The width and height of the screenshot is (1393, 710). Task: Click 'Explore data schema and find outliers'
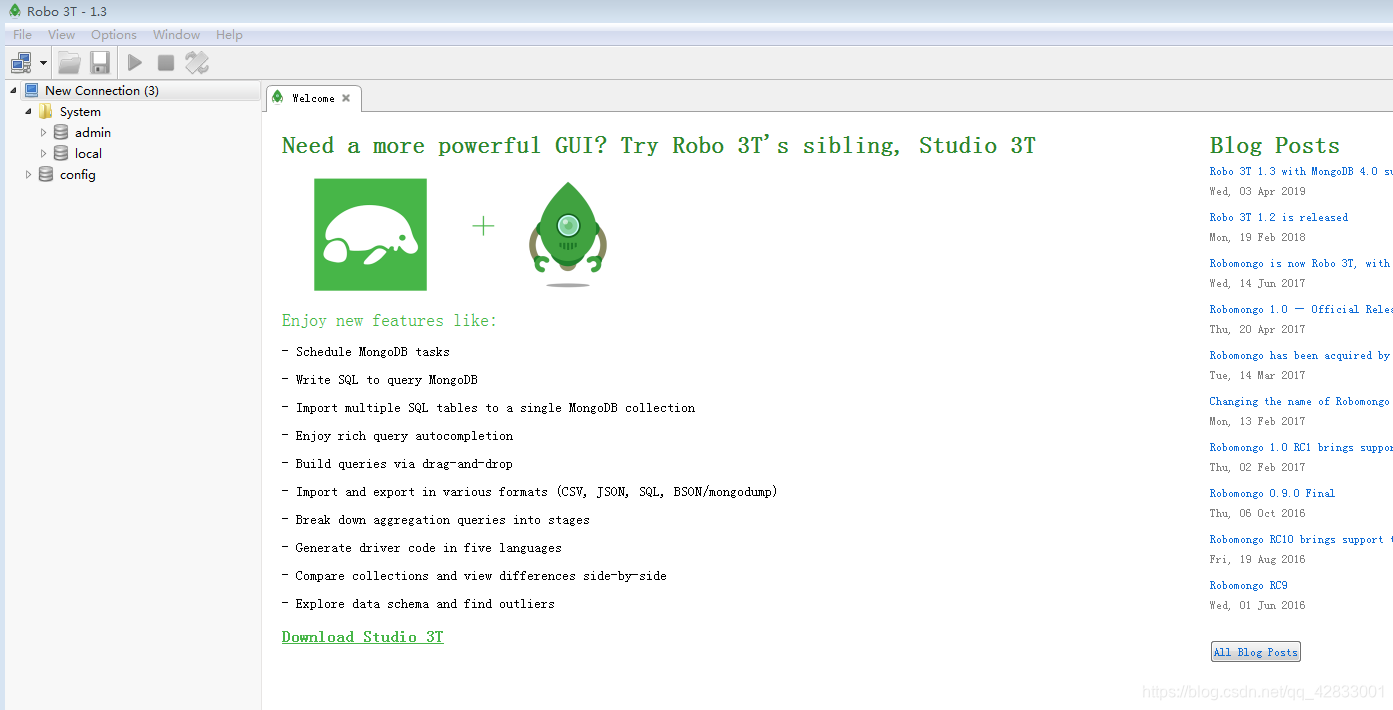click(x=418, y=604)
